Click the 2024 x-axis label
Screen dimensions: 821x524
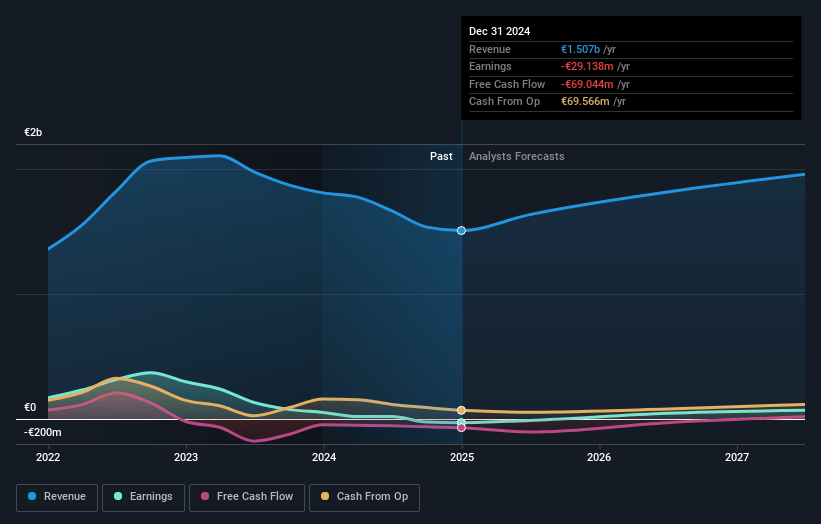pyautogui.click(x=324, y=458)
